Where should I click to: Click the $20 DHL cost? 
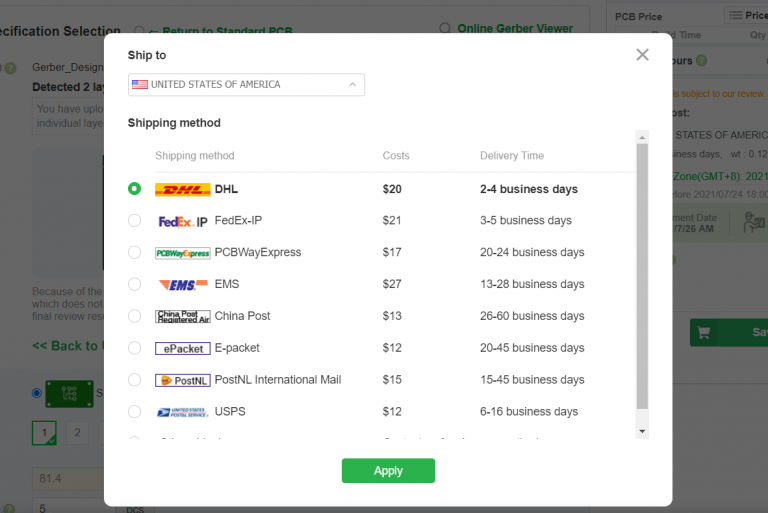pyautogui.click(x=392, y=189)
